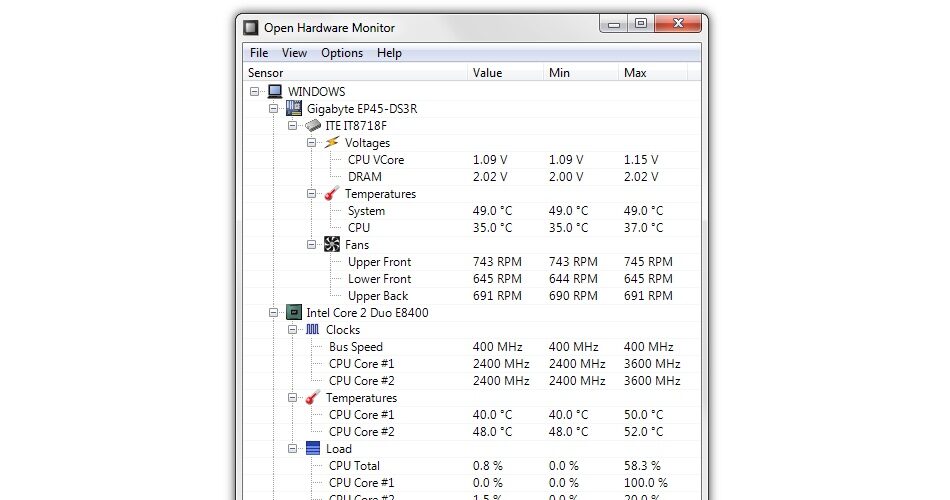Open the File menu
The height and width of the screenshot is (500, 950).
coord(259,53)
